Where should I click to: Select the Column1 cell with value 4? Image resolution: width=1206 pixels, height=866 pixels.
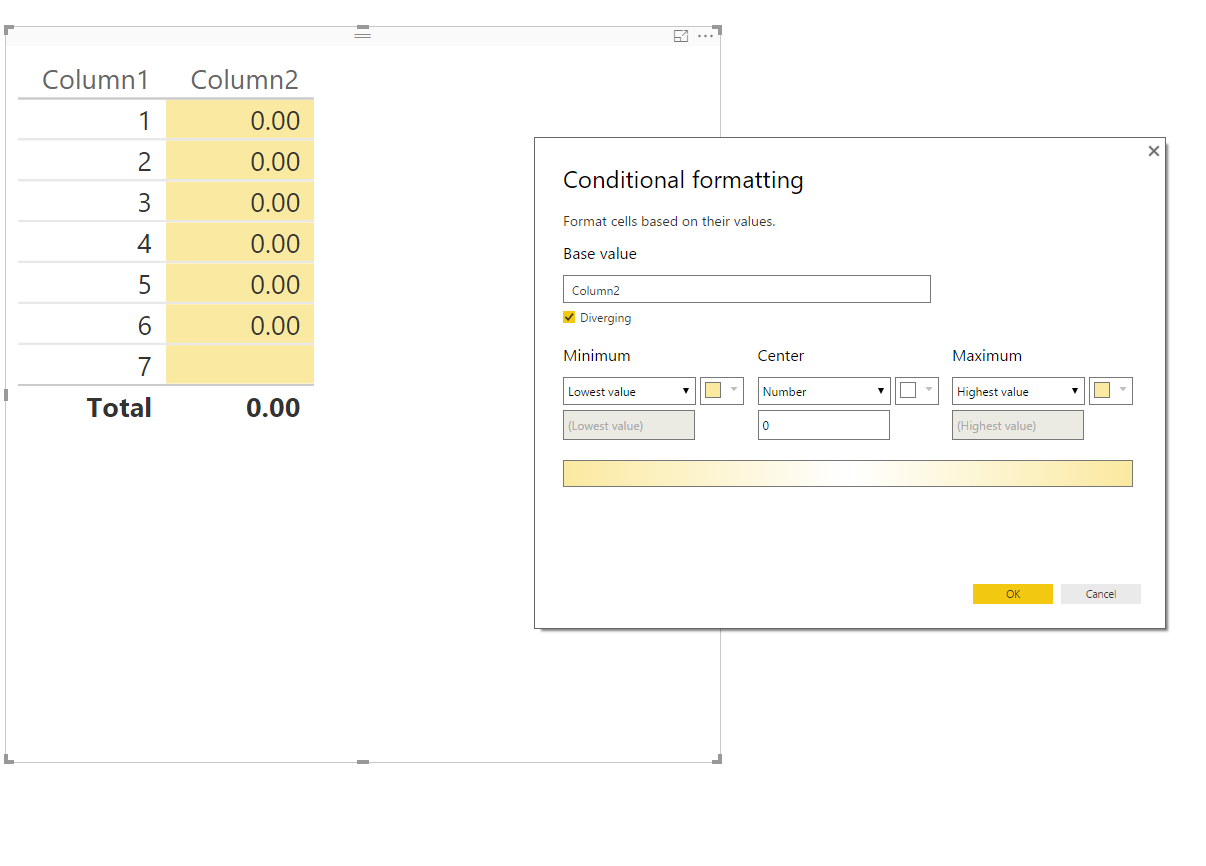(92, 244)
